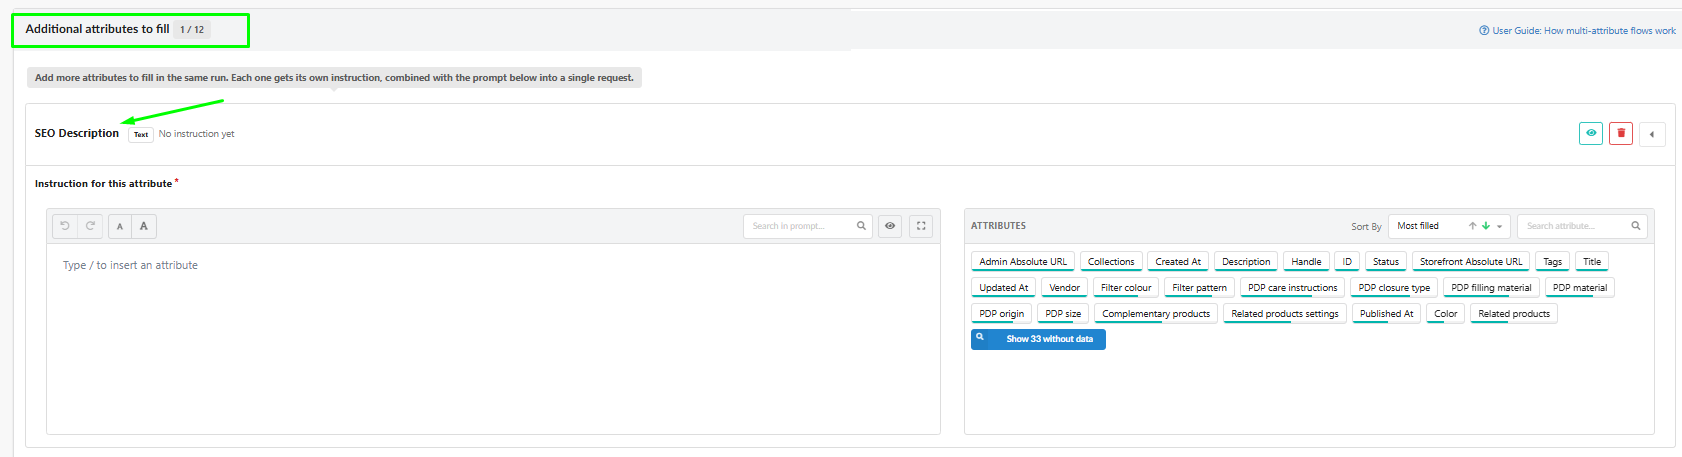Insert the Description attribute chip
The height and width of the screenshot is (457, 1682).
coord(1246,261)
